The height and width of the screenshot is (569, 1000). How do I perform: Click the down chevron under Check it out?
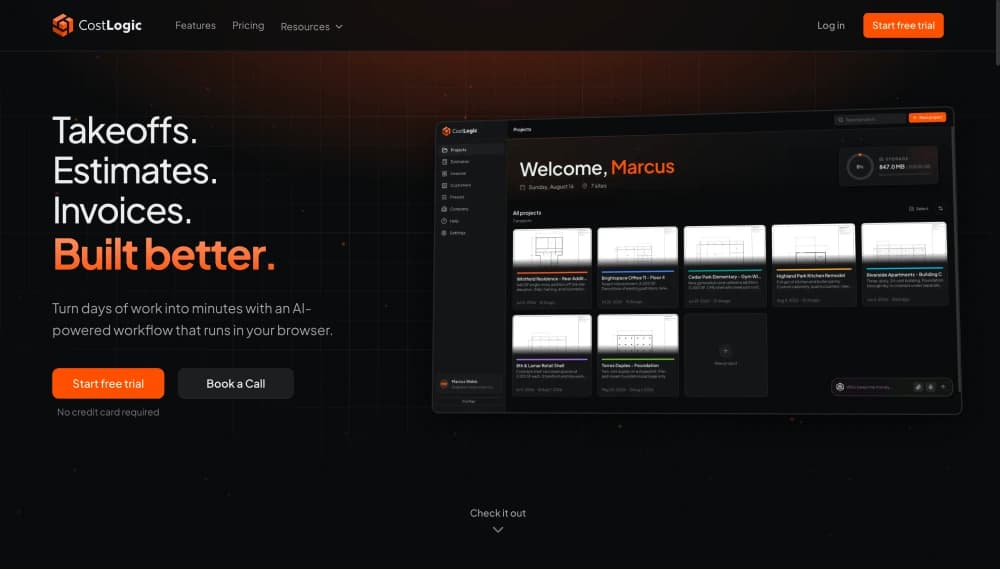[498, 529]
